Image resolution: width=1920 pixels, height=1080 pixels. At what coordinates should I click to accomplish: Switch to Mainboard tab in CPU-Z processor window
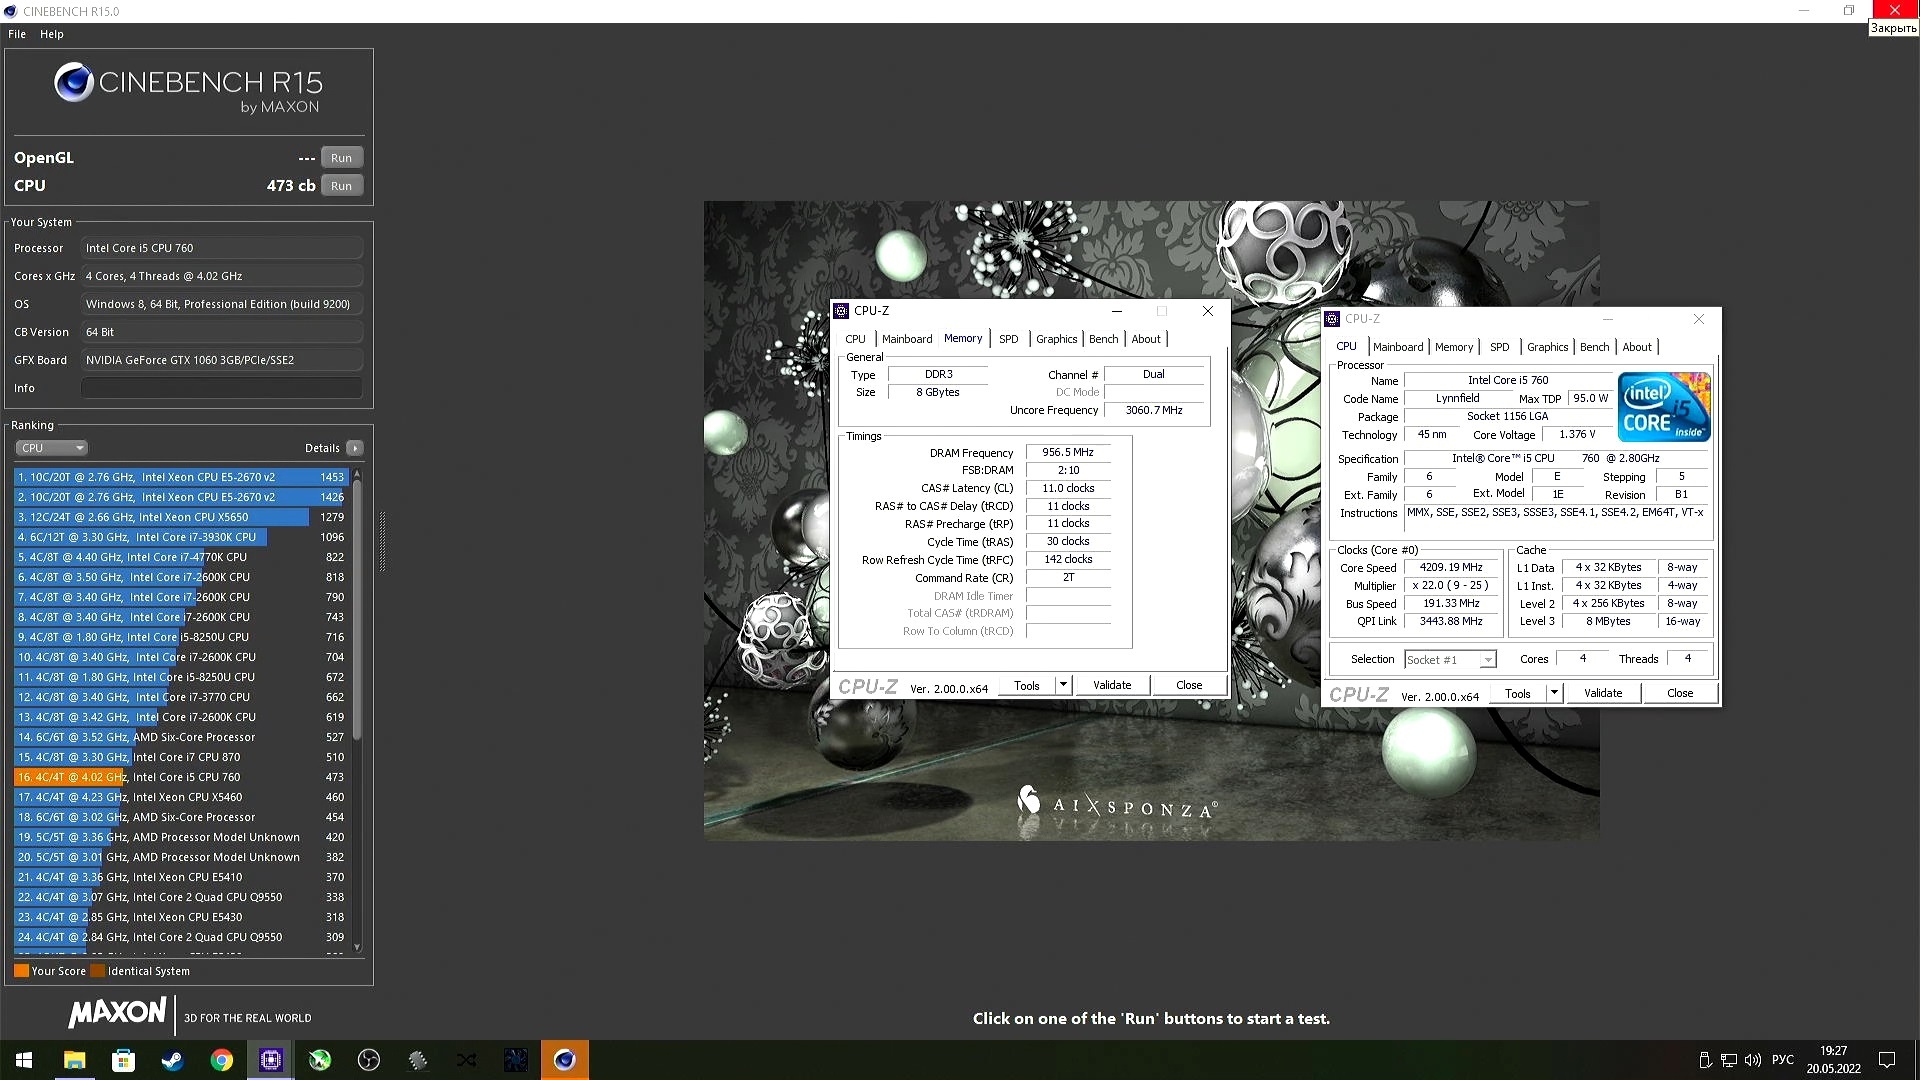(x=1398, y=347)
